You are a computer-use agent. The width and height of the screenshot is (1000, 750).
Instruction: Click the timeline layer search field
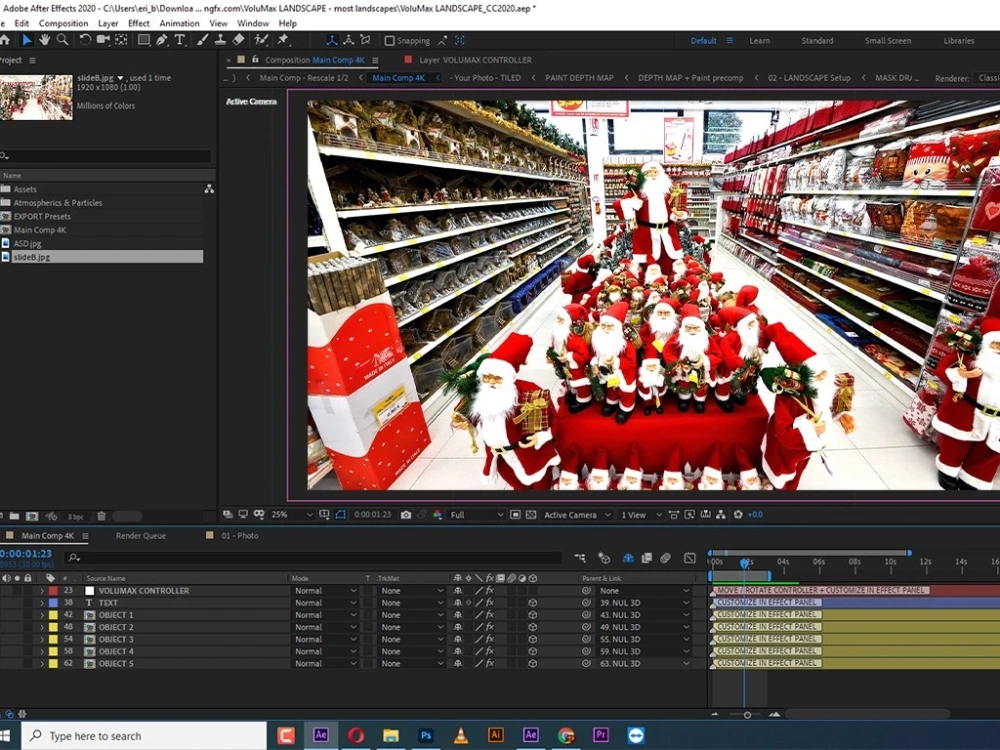[312, 558]
